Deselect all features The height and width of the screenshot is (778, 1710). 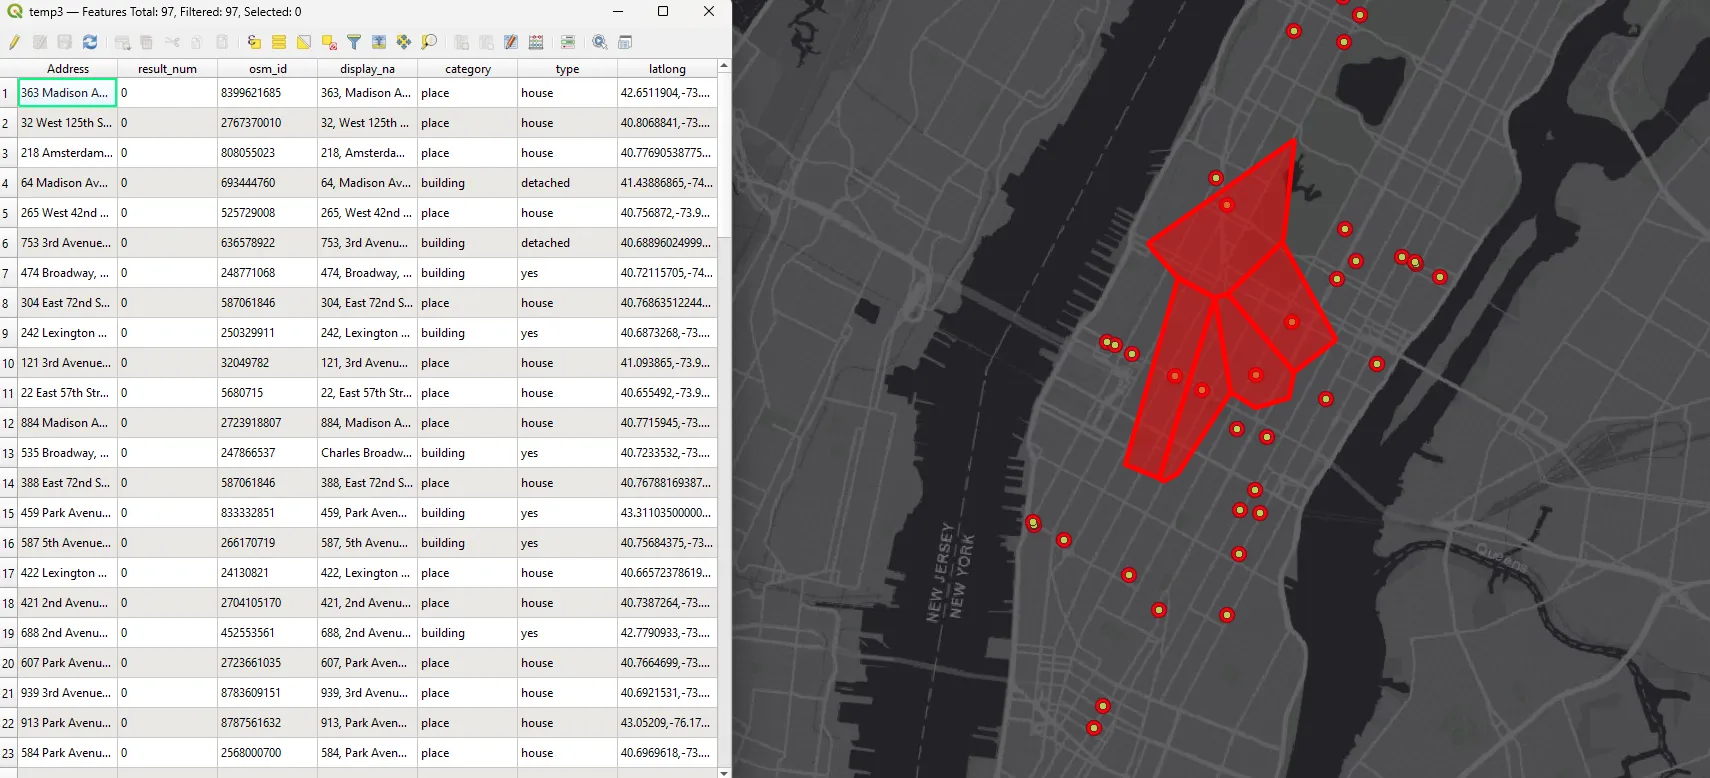coord(329,42)
